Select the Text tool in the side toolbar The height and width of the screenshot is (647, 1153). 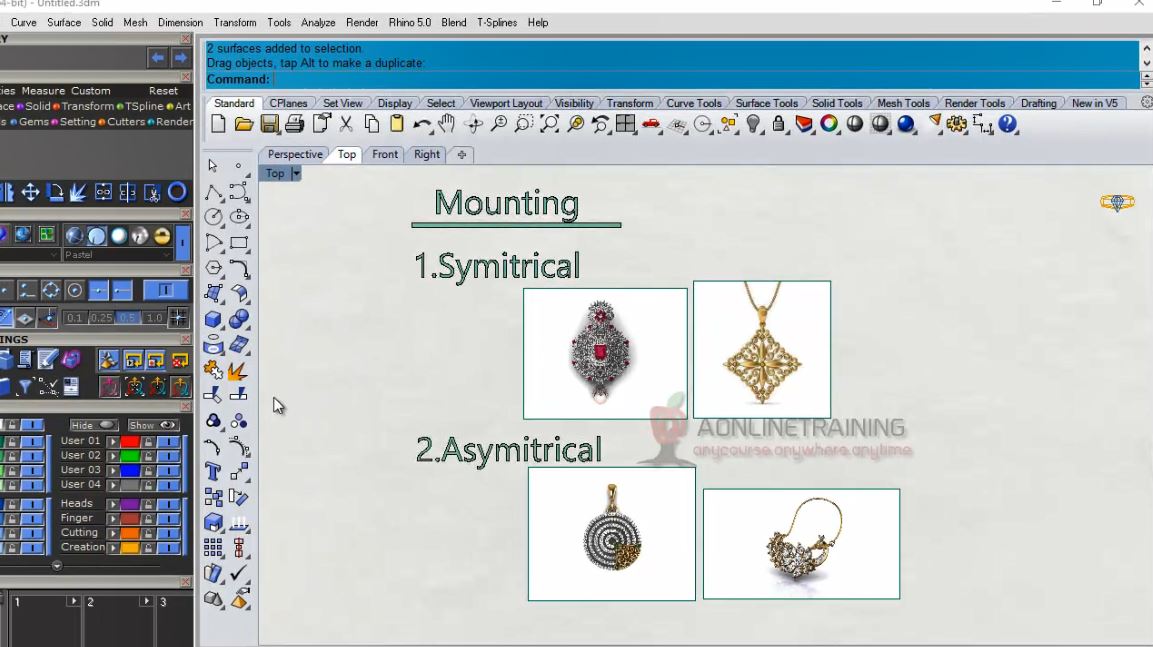214,470
